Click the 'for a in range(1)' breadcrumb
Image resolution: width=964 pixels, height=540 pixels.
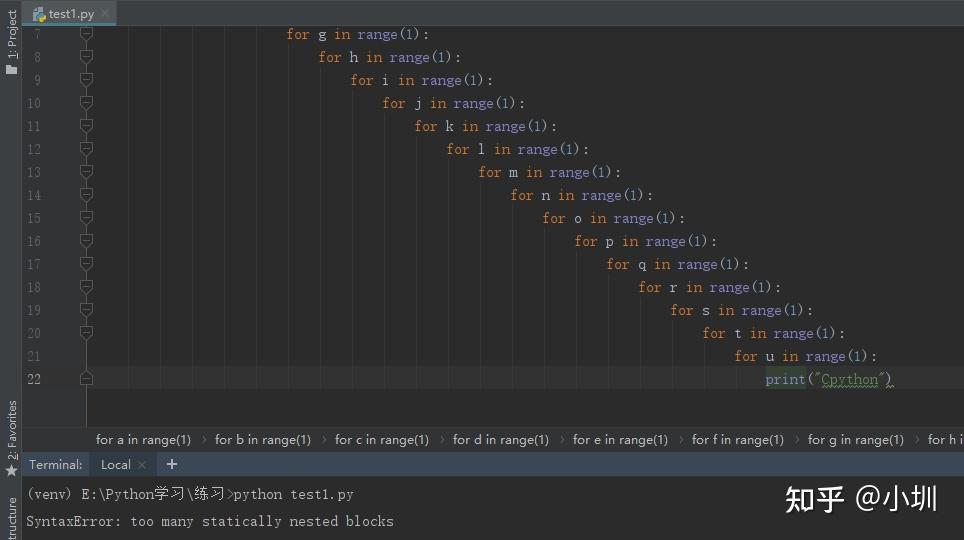click(x=143, y=440)
